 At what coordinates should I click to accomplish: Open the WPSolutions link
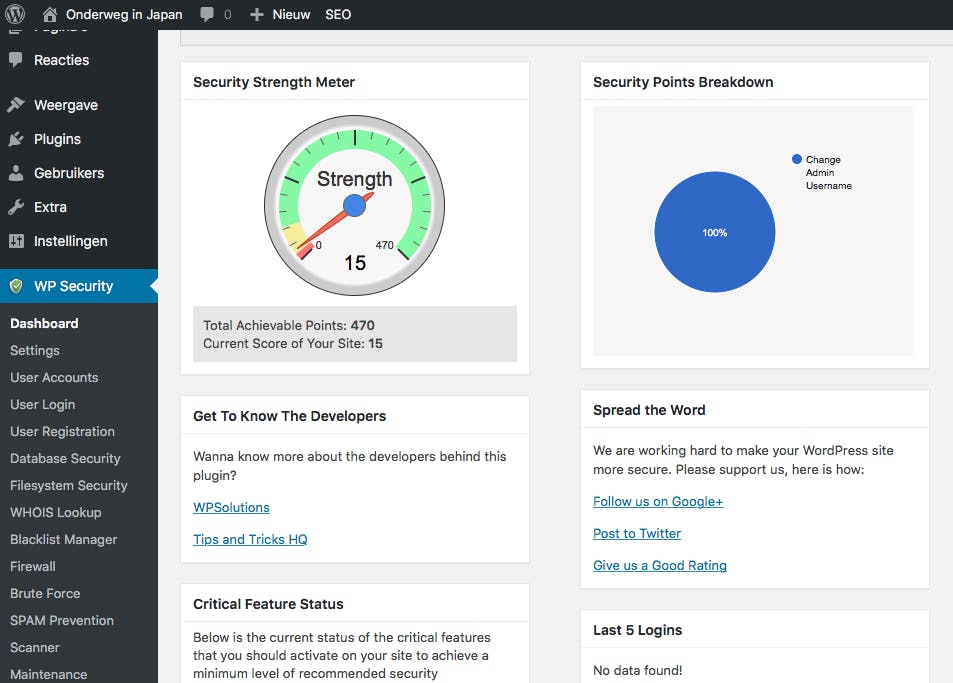click(231, 507)
